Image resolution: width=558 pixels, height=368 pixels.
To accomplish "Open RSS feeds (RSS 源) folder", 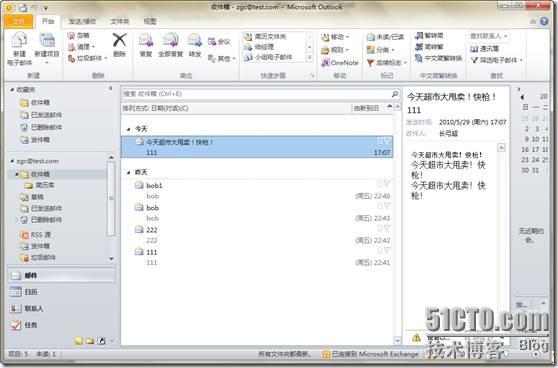I will click(36, 235).
